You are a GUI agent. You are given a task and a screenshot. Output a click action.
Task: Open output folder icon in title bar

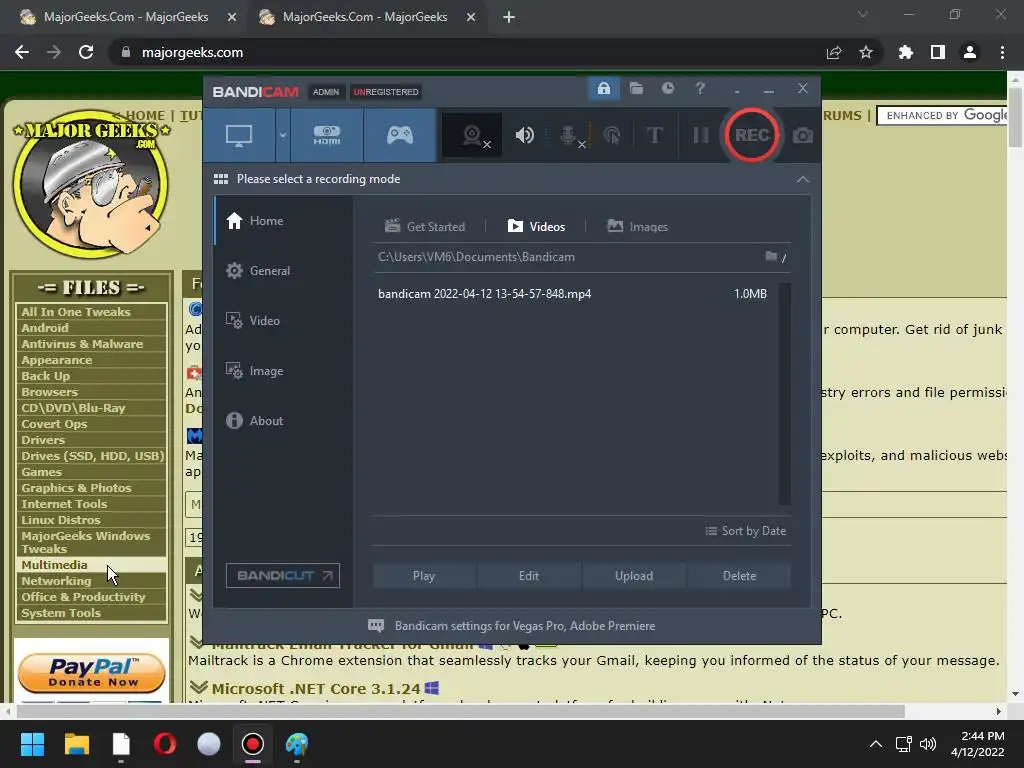coord(636,88)
